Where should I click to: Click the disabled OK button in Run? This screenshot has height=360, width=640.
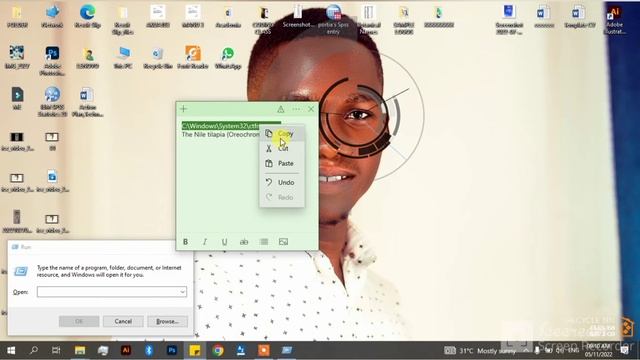pos(79,321)
